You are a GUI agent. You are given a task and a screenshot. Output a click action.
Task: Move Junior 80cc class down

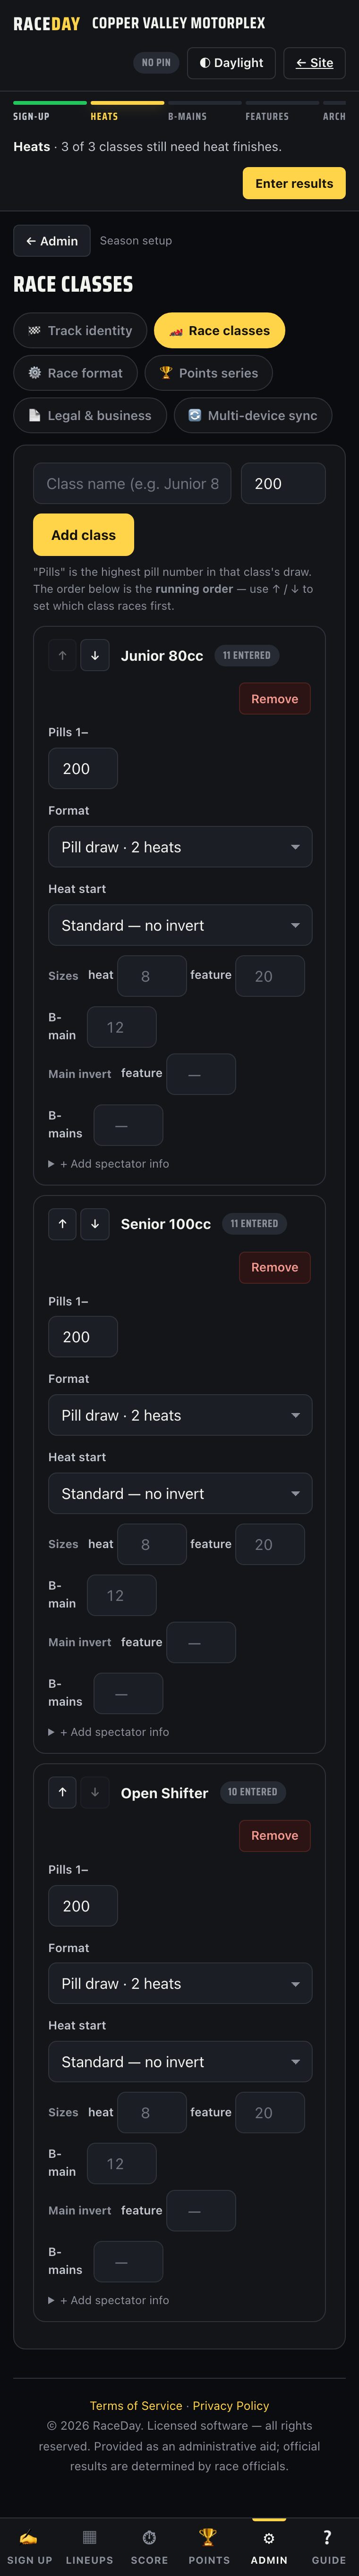pyautogui.click(x=95, y=655)
